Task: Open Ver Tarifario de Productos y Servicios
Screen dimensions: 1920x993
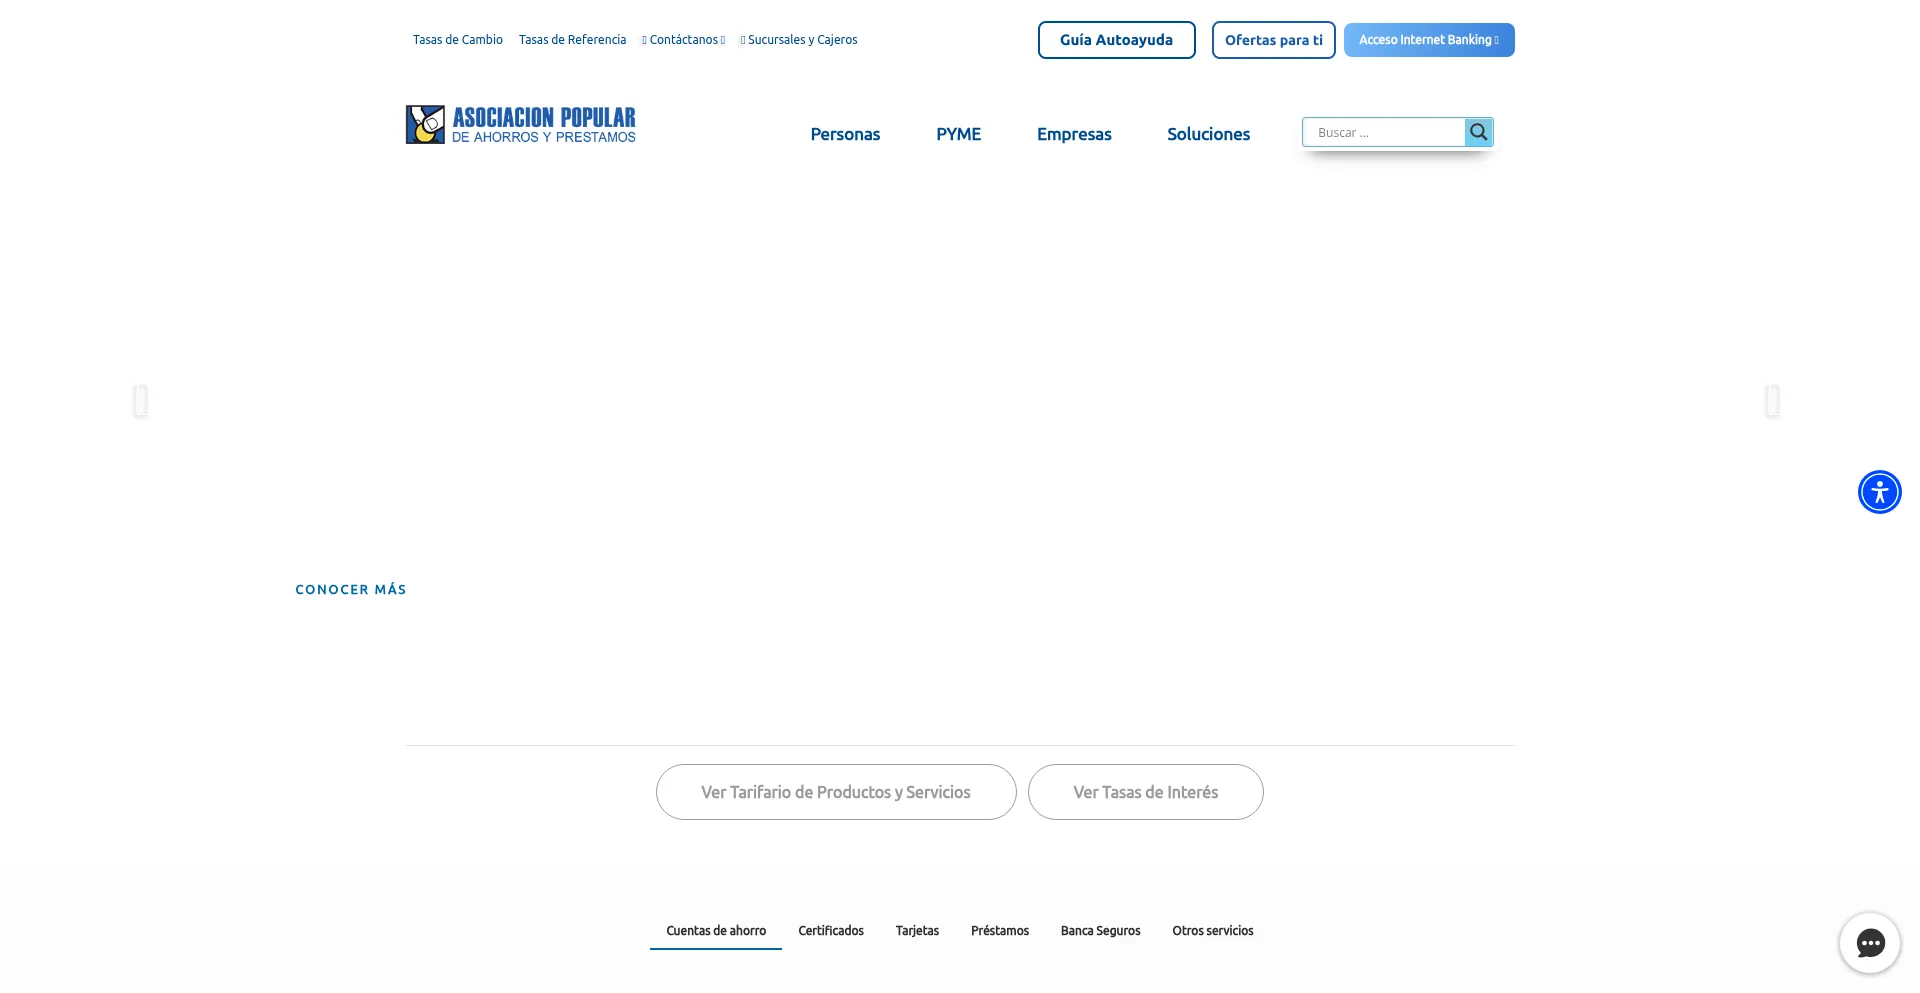Action: (x=835, y=792)
